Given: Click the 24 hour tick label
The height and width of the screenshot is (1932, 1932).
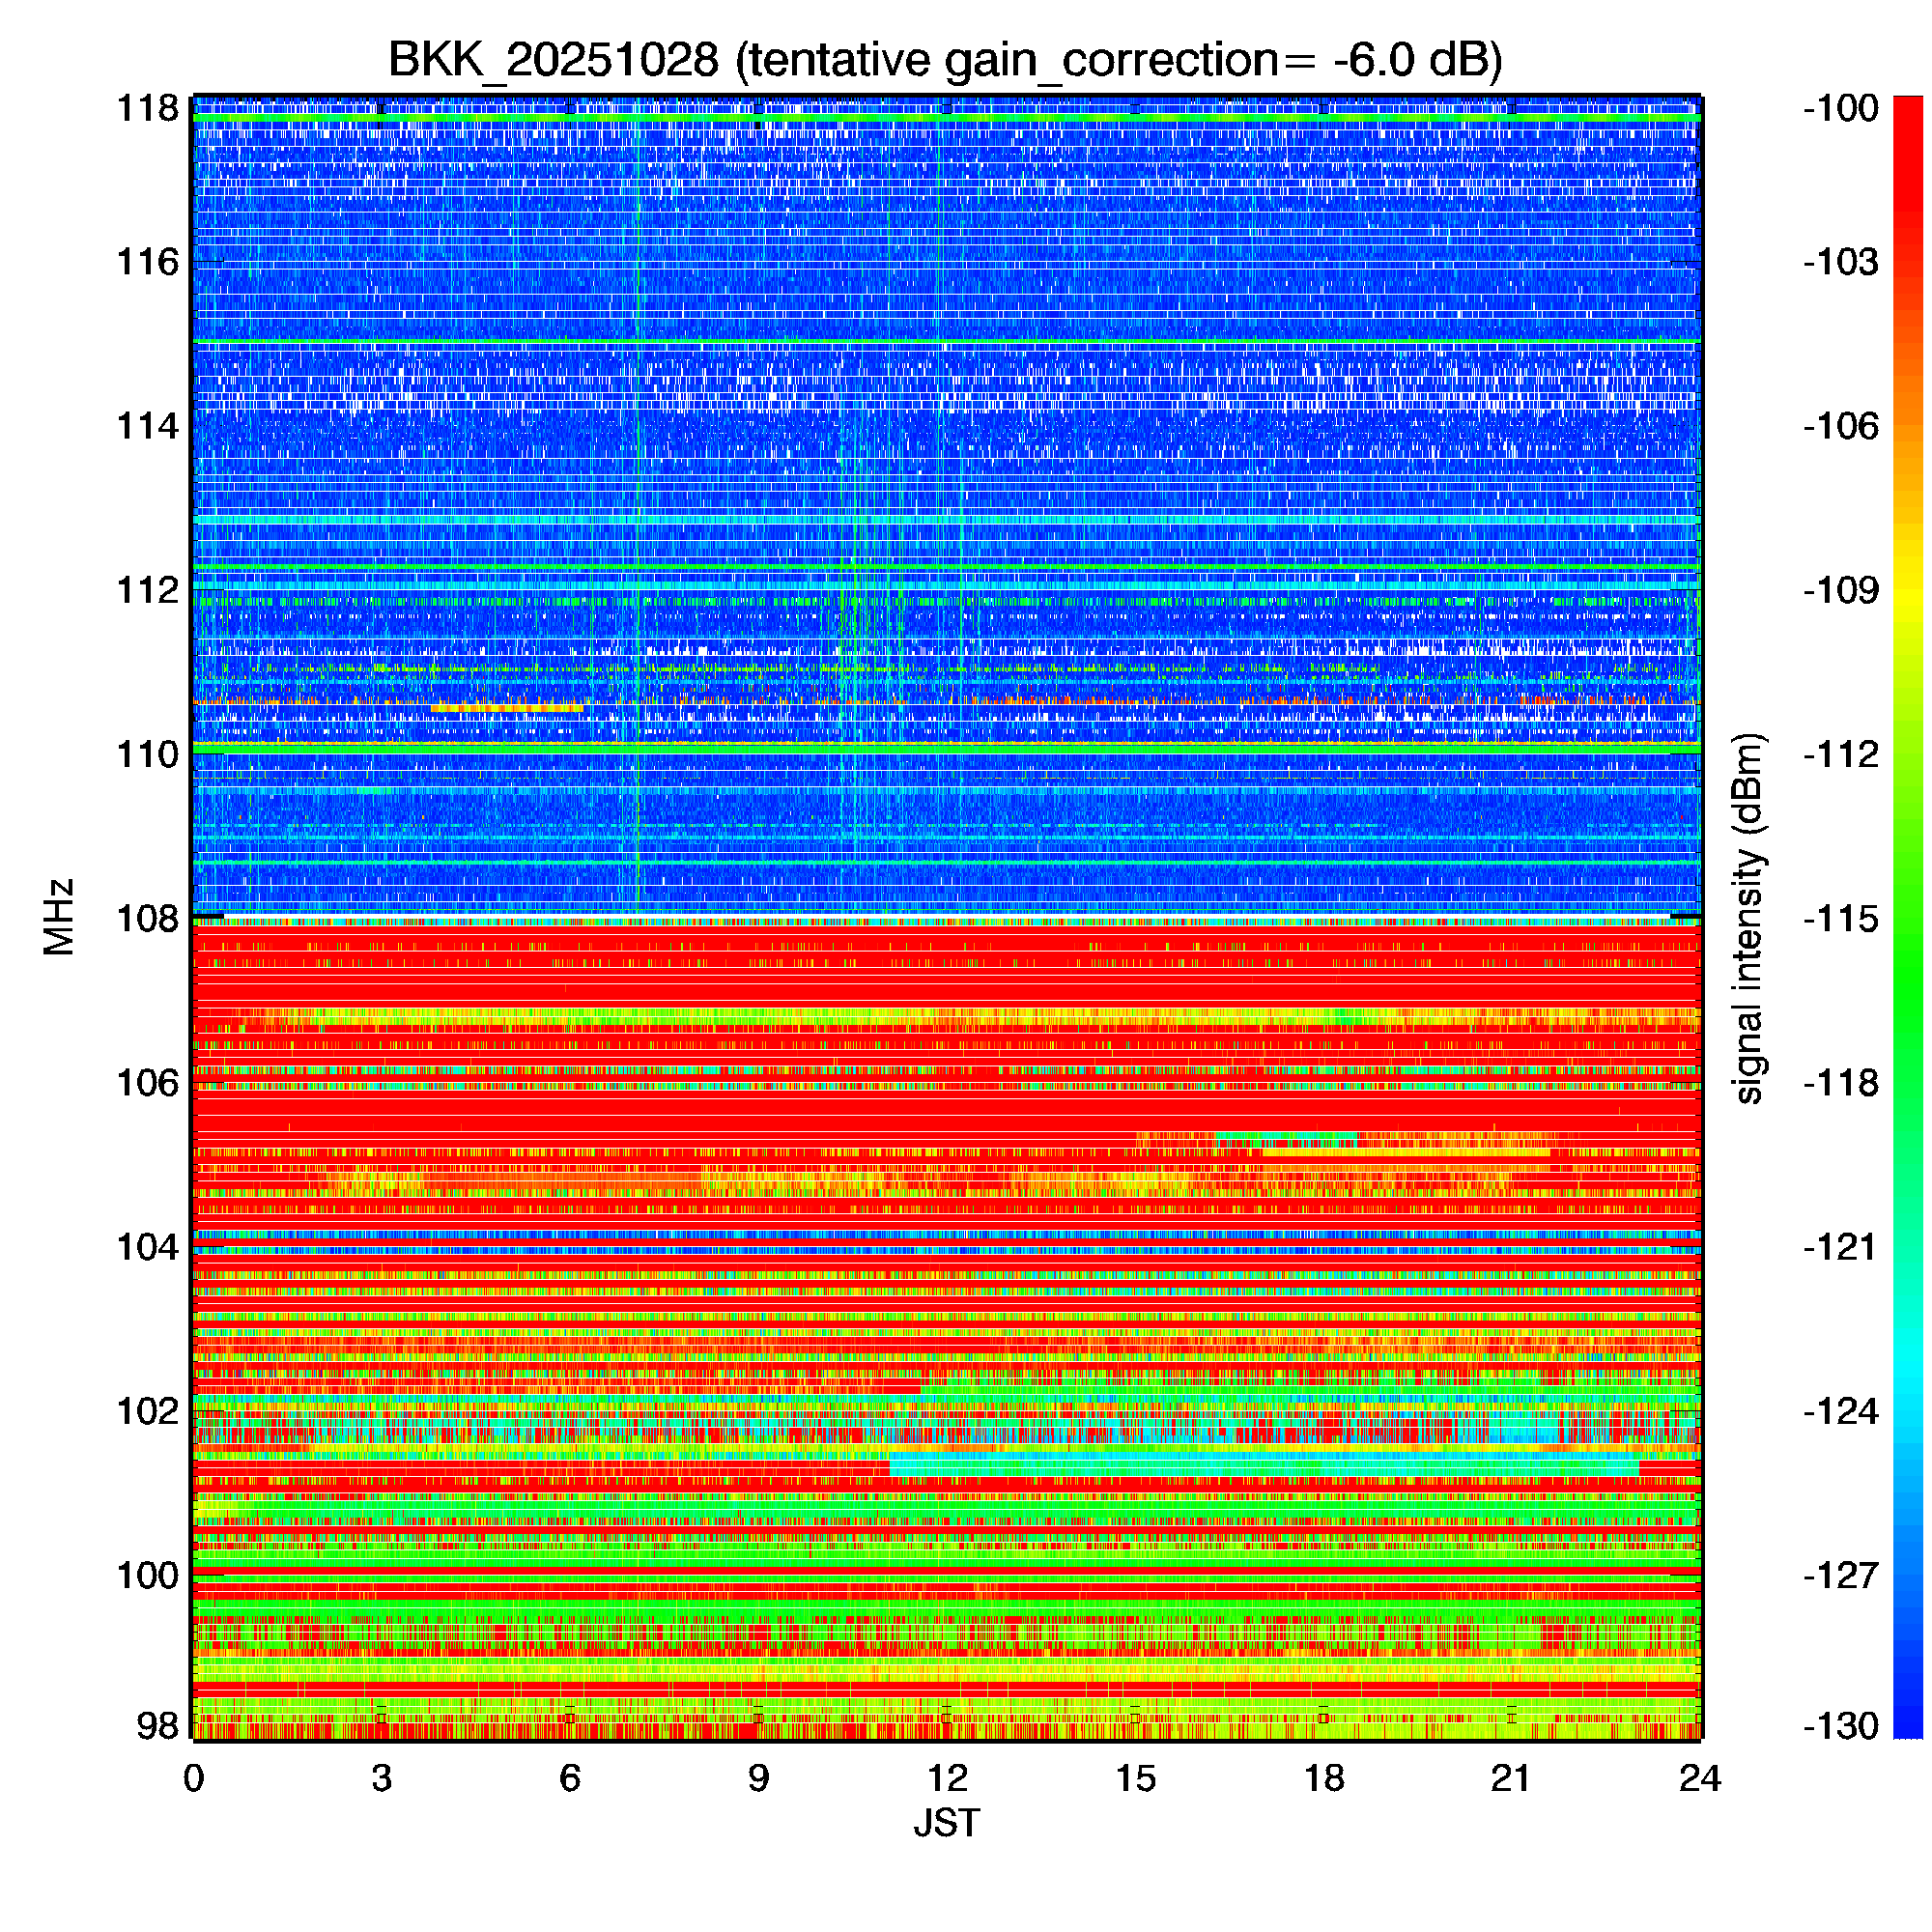Looking at the screenshot, I should coord(1700,1779).
